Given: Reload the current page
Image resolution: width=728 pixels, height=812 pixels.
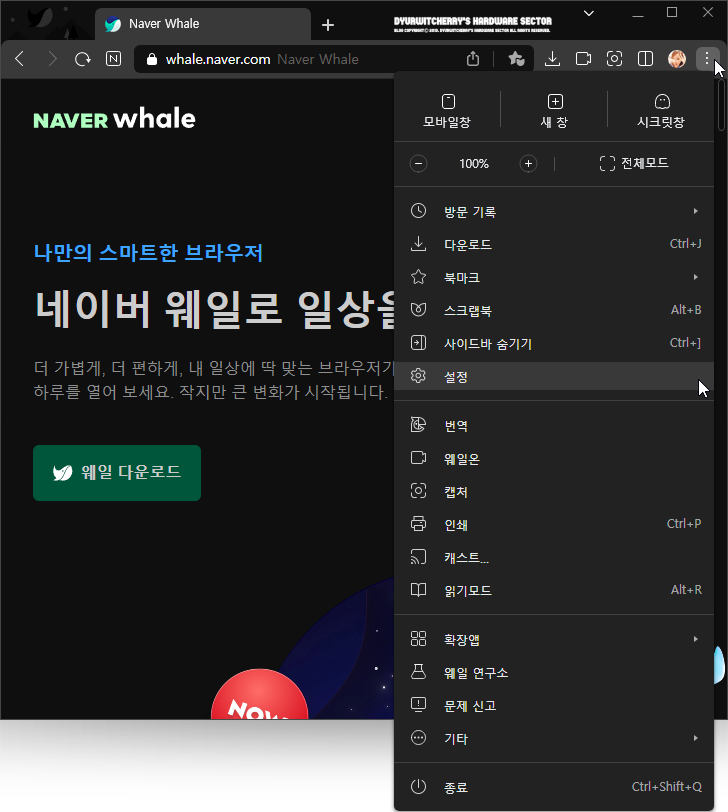Looking at the screenshot, I should [82, 59].
